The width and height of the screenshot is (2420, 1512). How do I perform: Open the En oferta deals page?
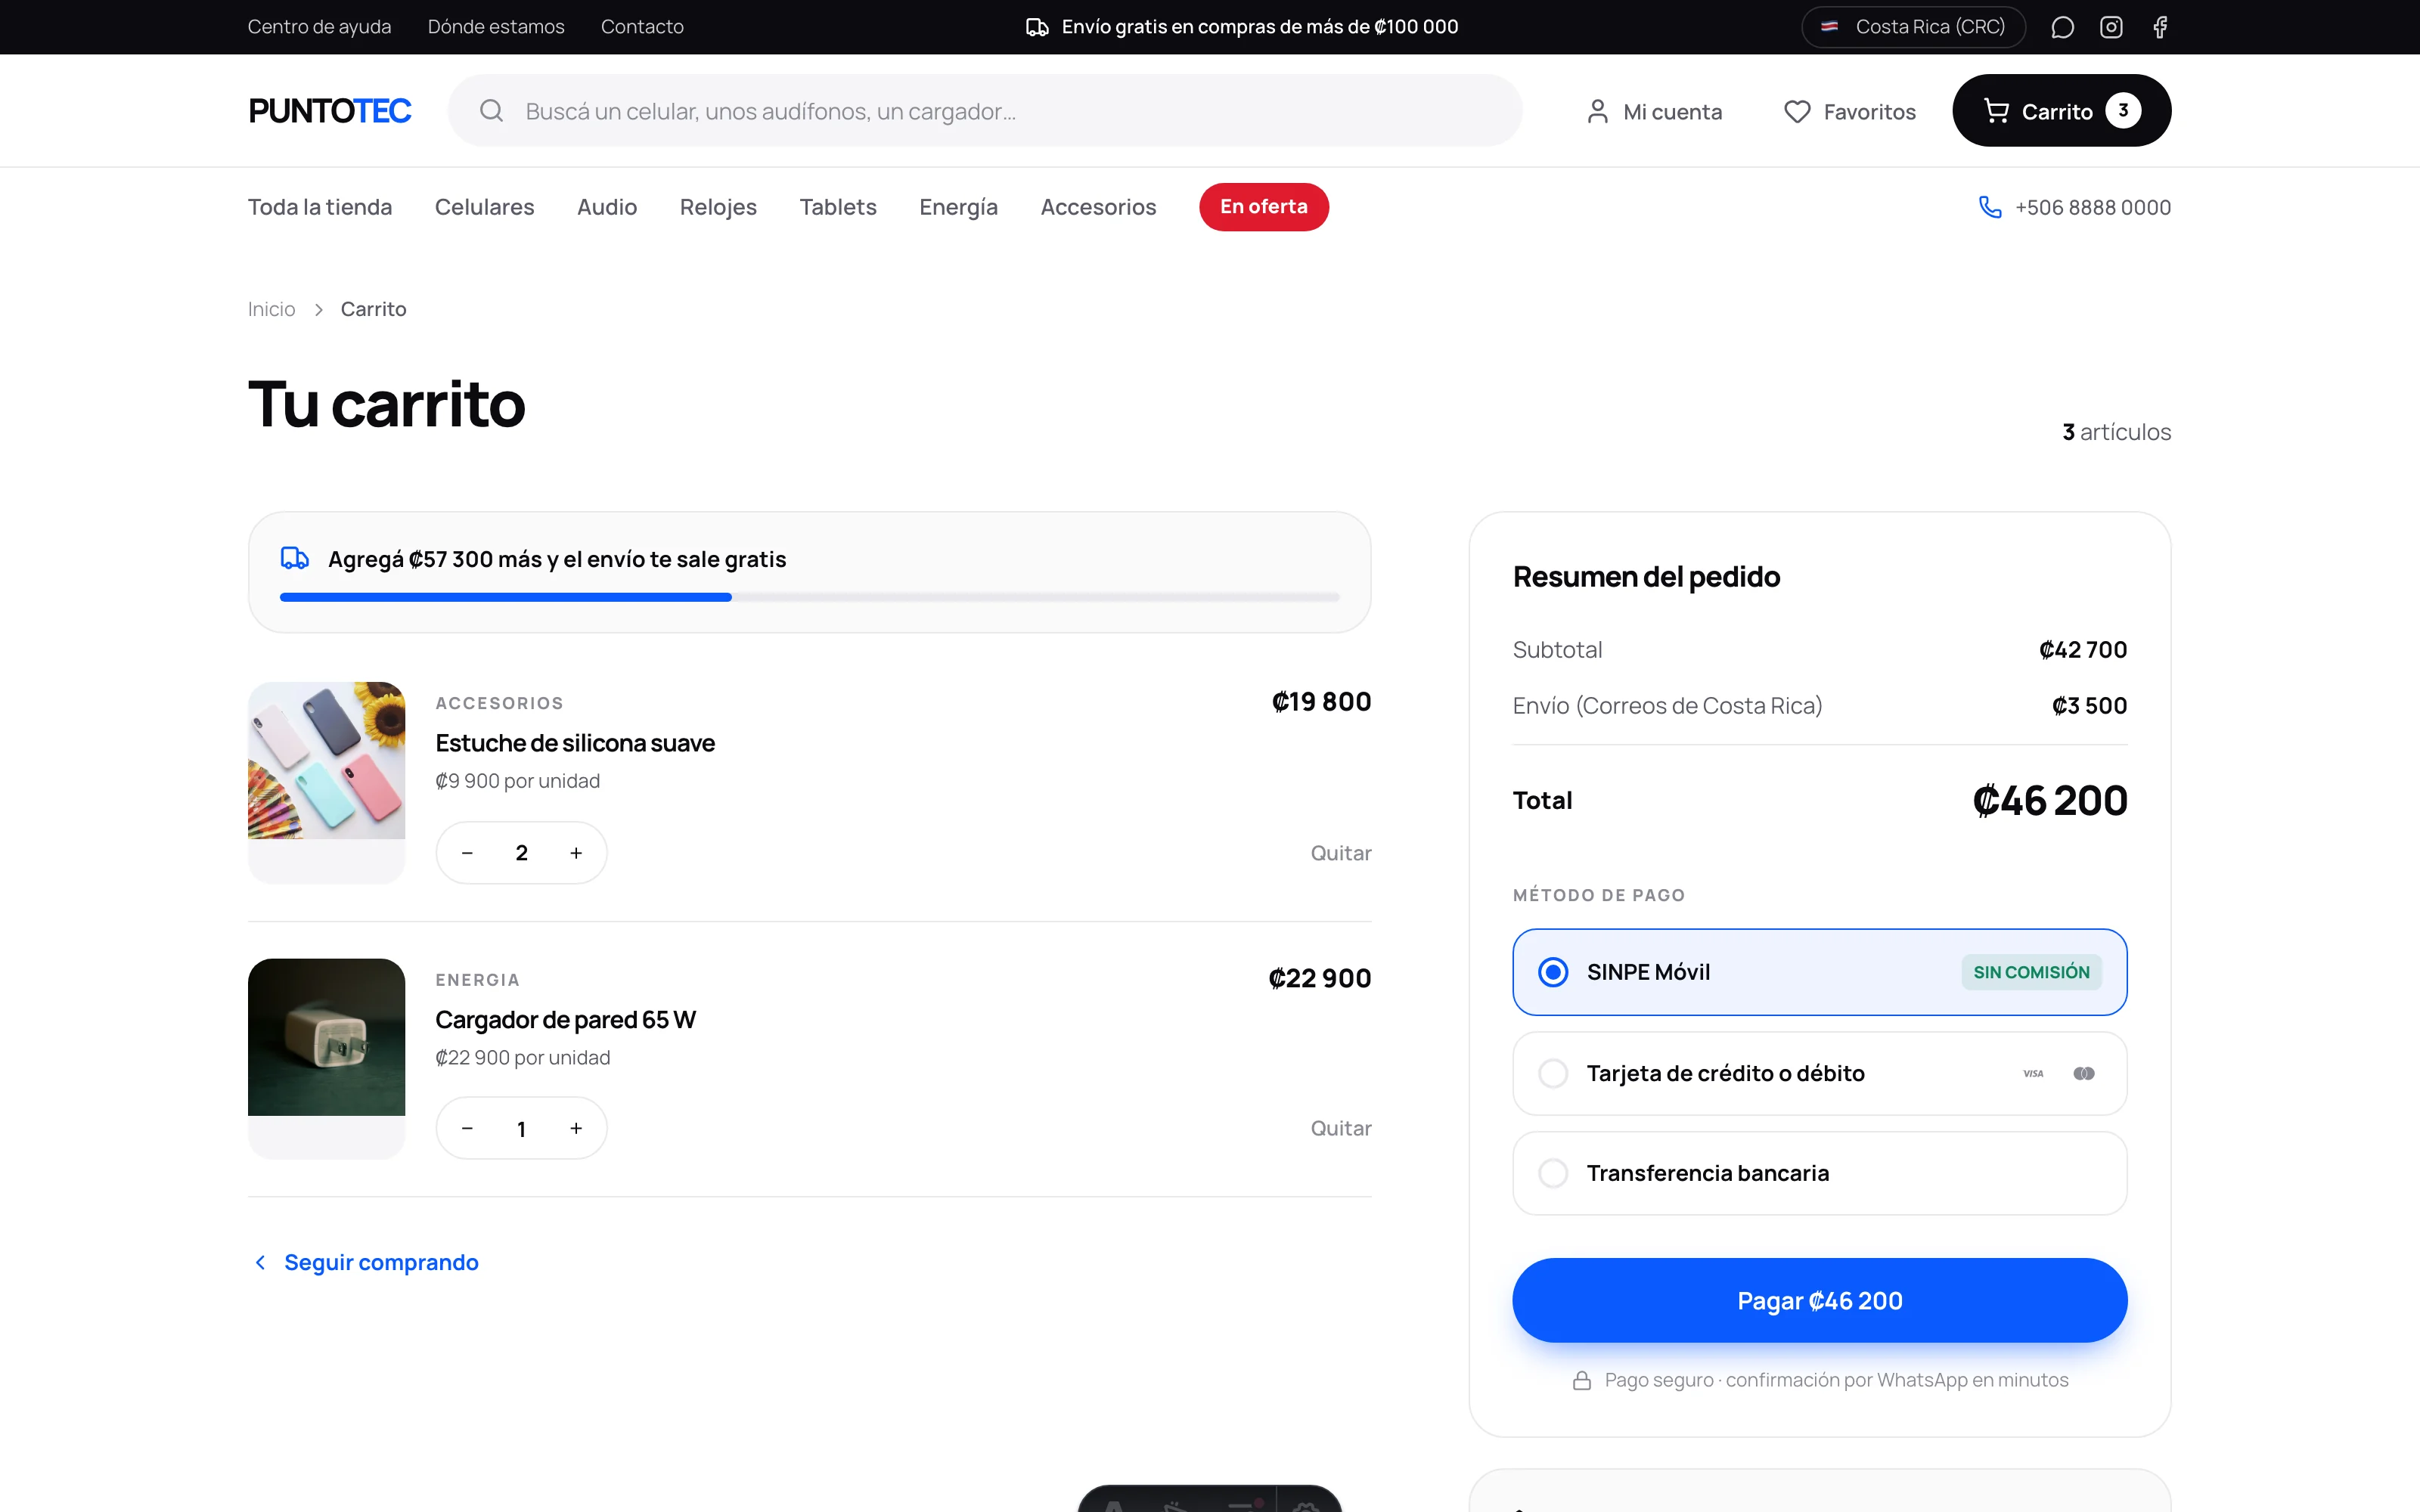point(1264,207)
